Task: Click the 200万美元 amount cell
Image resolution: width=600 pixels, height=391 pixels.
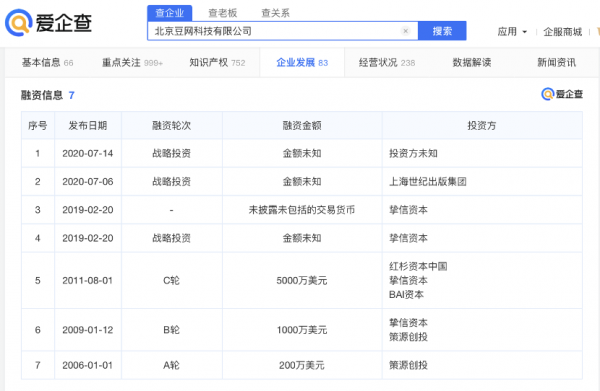Action: pyautogui.click(x=302, y=365)
